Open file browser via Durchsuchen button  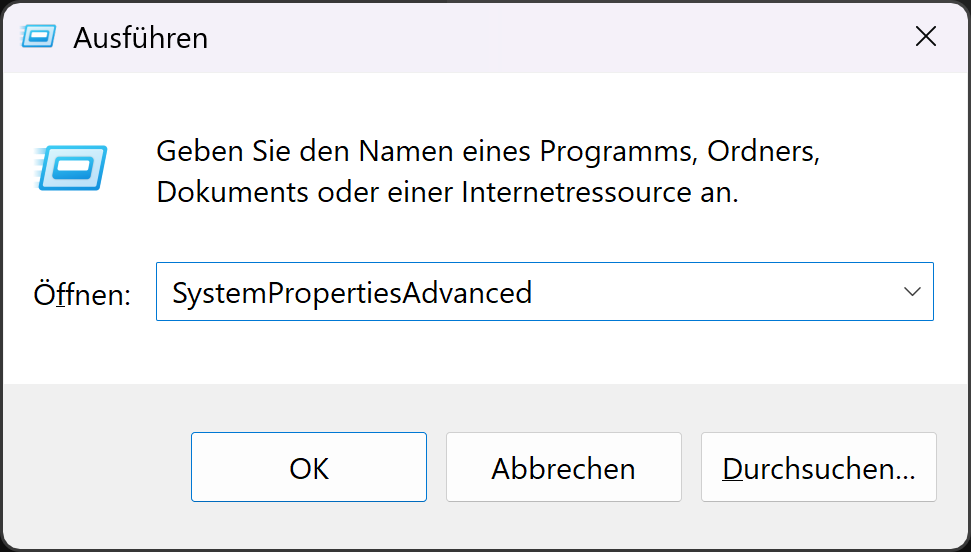click(818, 468)
